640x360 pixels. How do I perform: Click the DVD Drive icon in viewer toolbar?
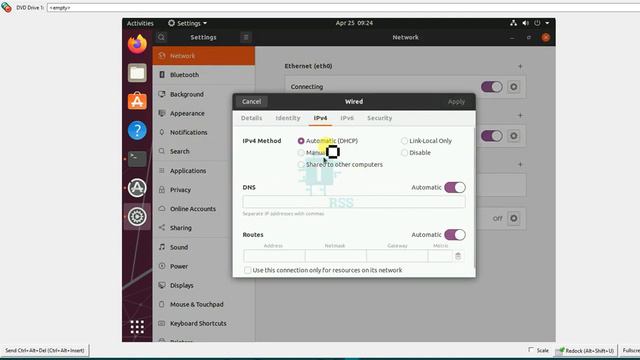click(x=7, y=7)
